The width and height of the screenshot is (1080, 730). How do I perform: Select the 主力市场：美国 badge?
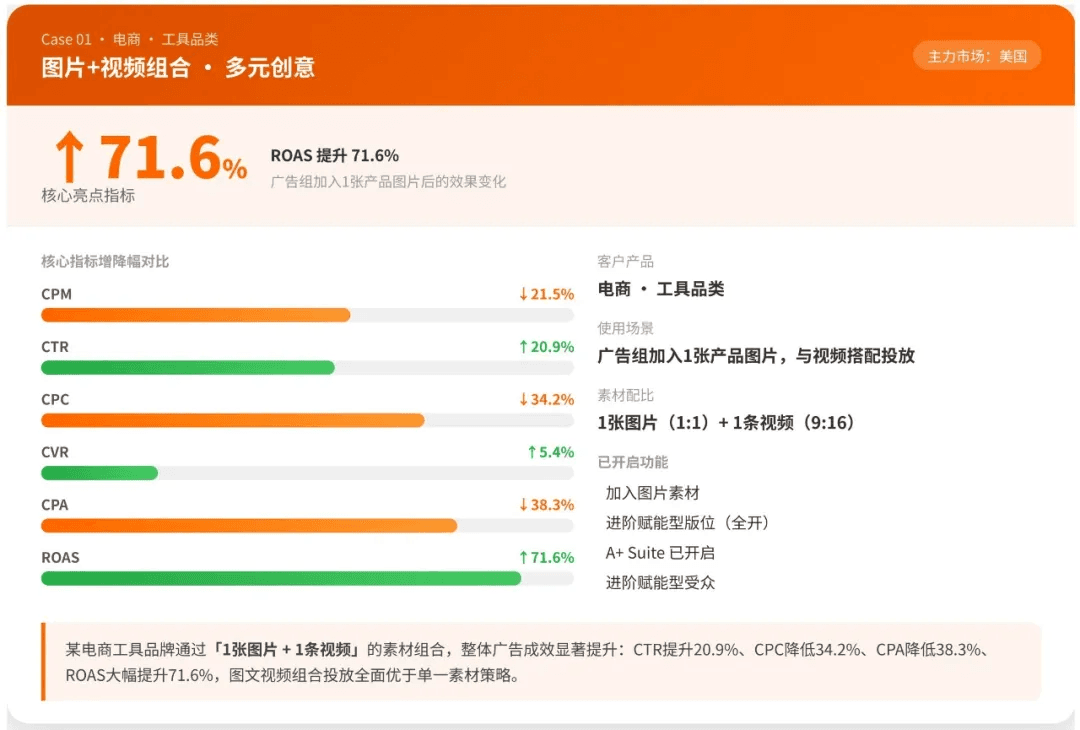pyautogui.click(x=977, y=56)
